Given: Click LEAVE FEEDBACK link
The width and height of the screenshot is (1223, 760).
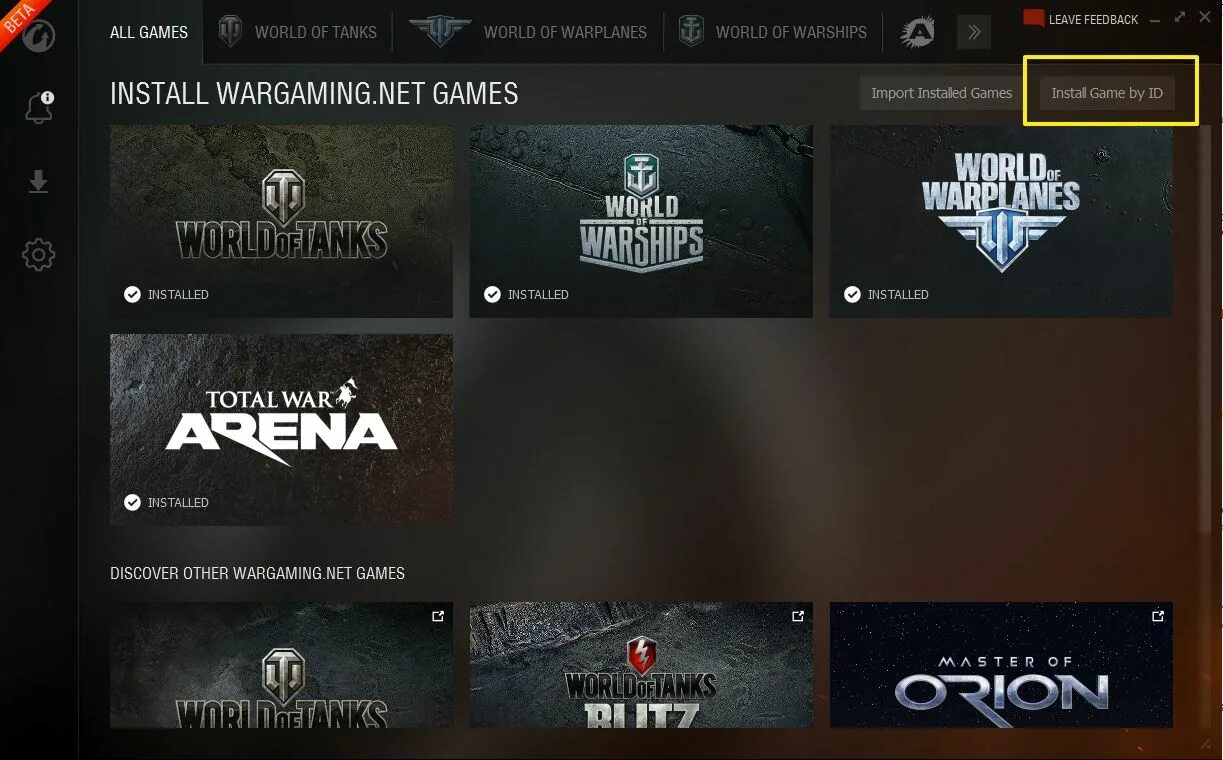Looking at the screenshot, I should [1093, 19].
